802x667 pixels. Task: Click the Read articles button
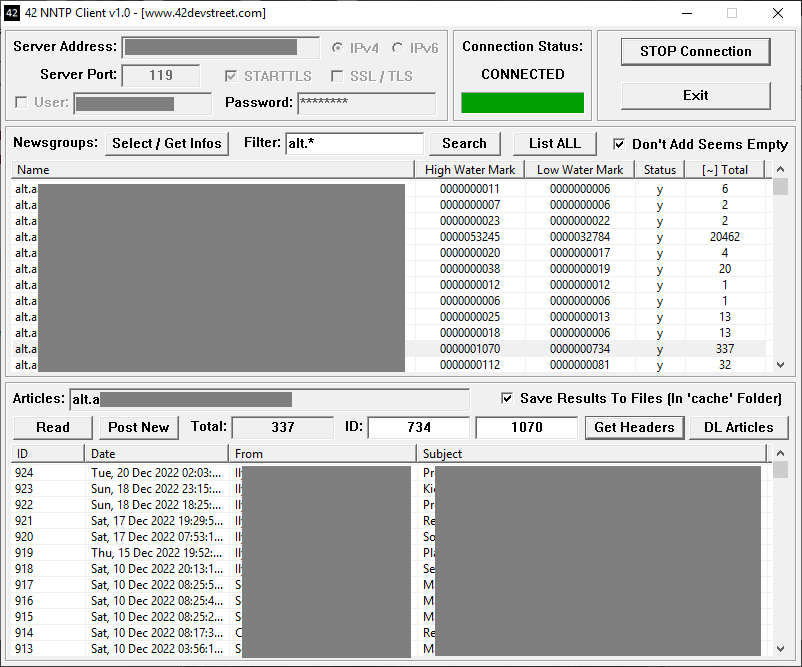(53, 427)
